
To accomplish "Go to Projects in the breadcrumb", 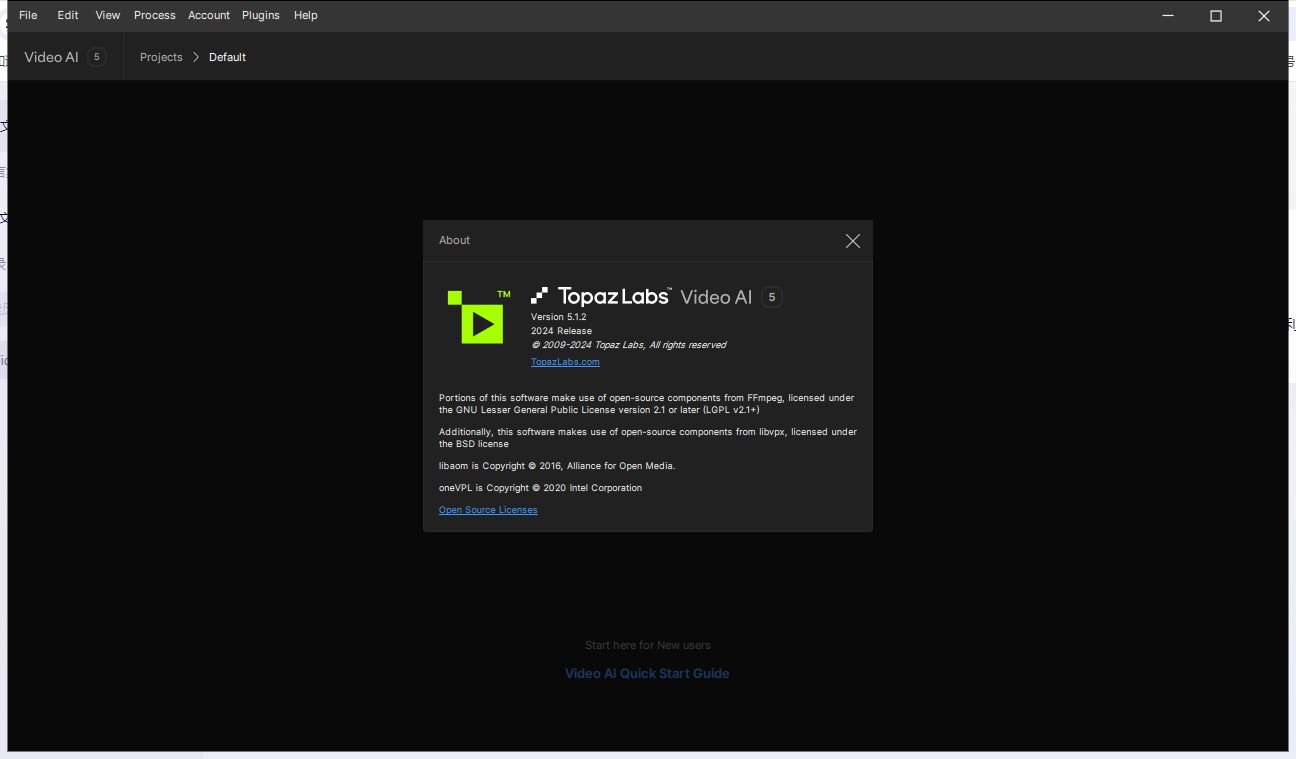I will click(x=161, y=57).
